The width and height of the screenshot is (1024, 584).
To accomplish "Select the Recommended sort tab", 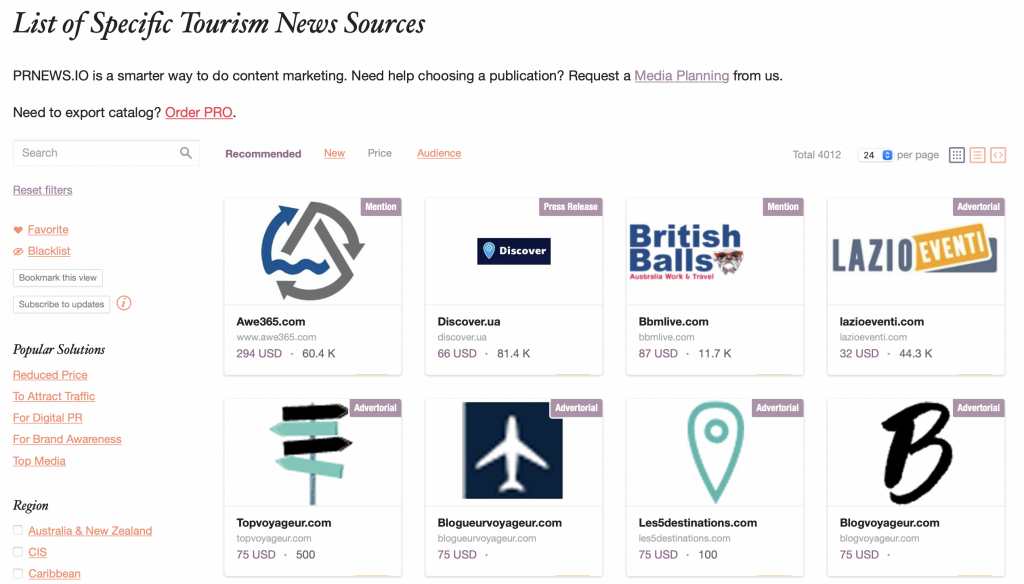I will pos(263,154).
